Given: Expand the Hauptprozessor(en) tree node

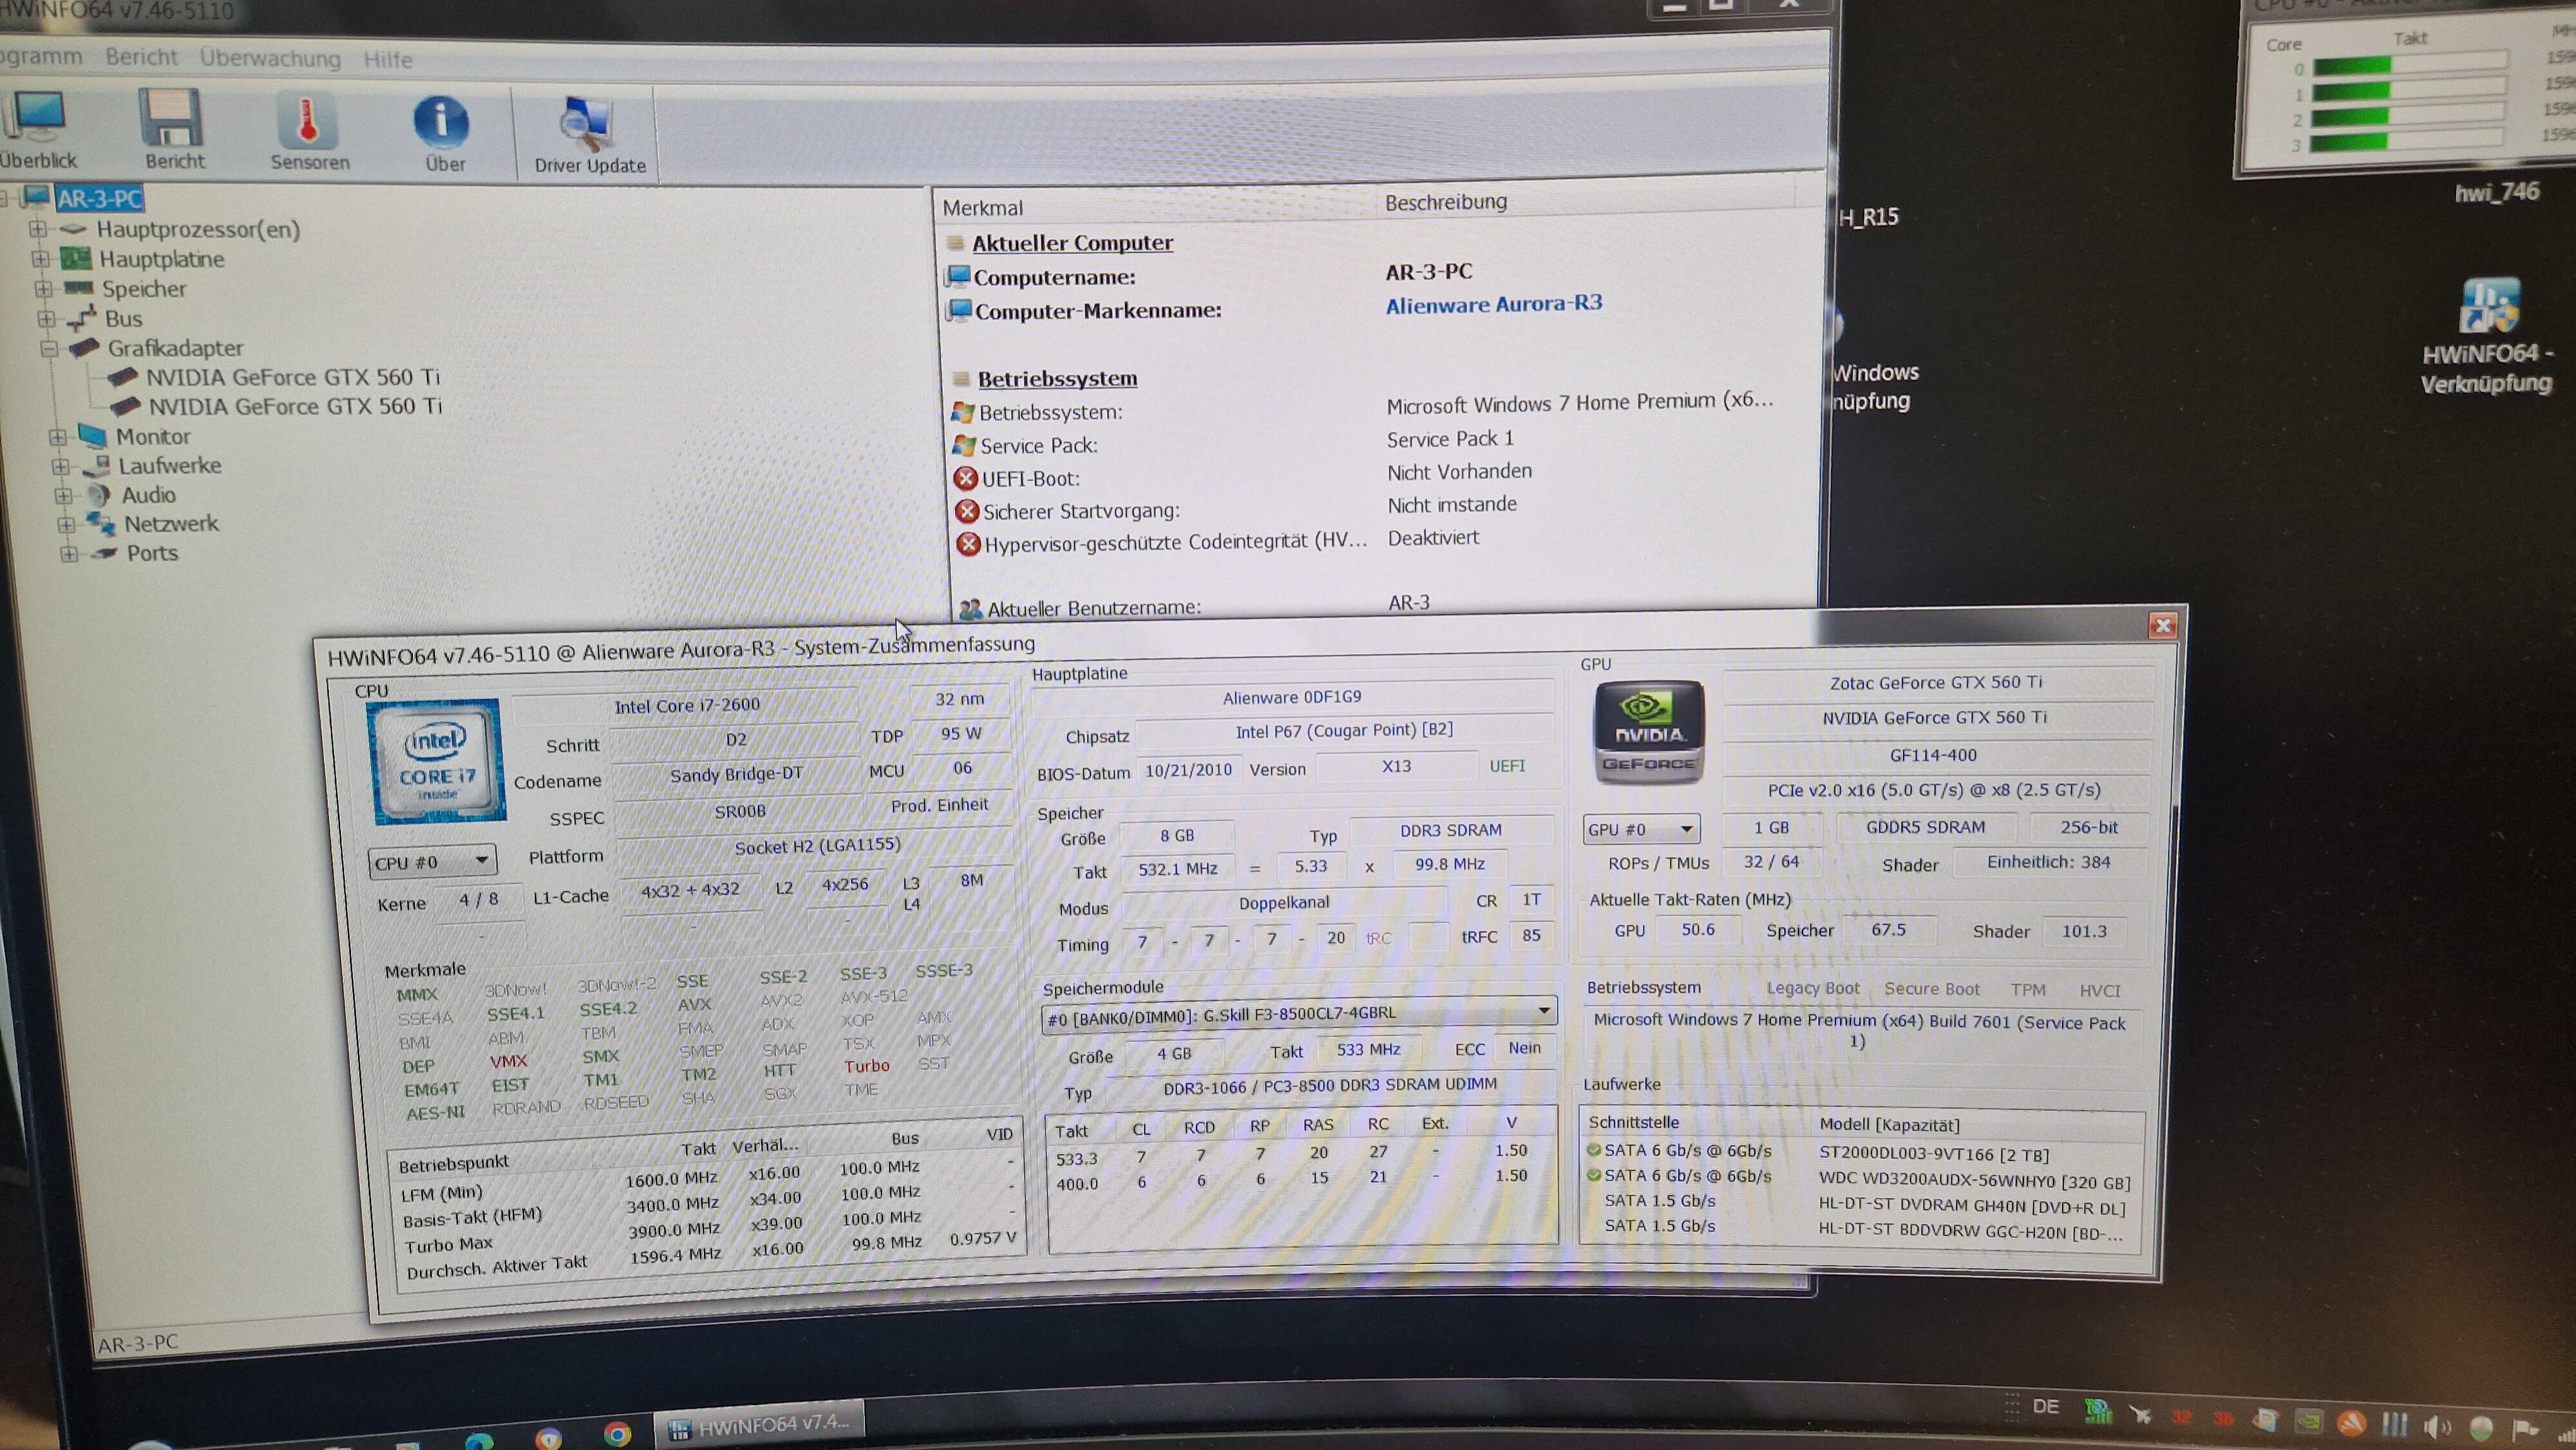Looking at the screenshot, I should (x=38, y=229).
